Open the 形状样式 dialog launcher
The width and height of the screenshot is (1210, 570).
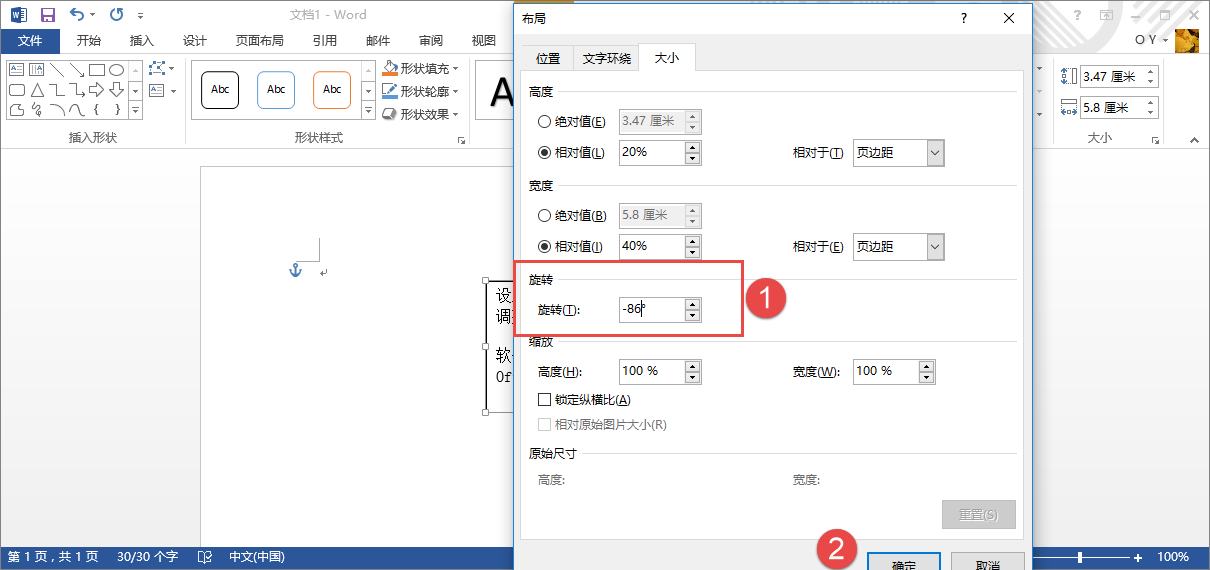(462, 140)
